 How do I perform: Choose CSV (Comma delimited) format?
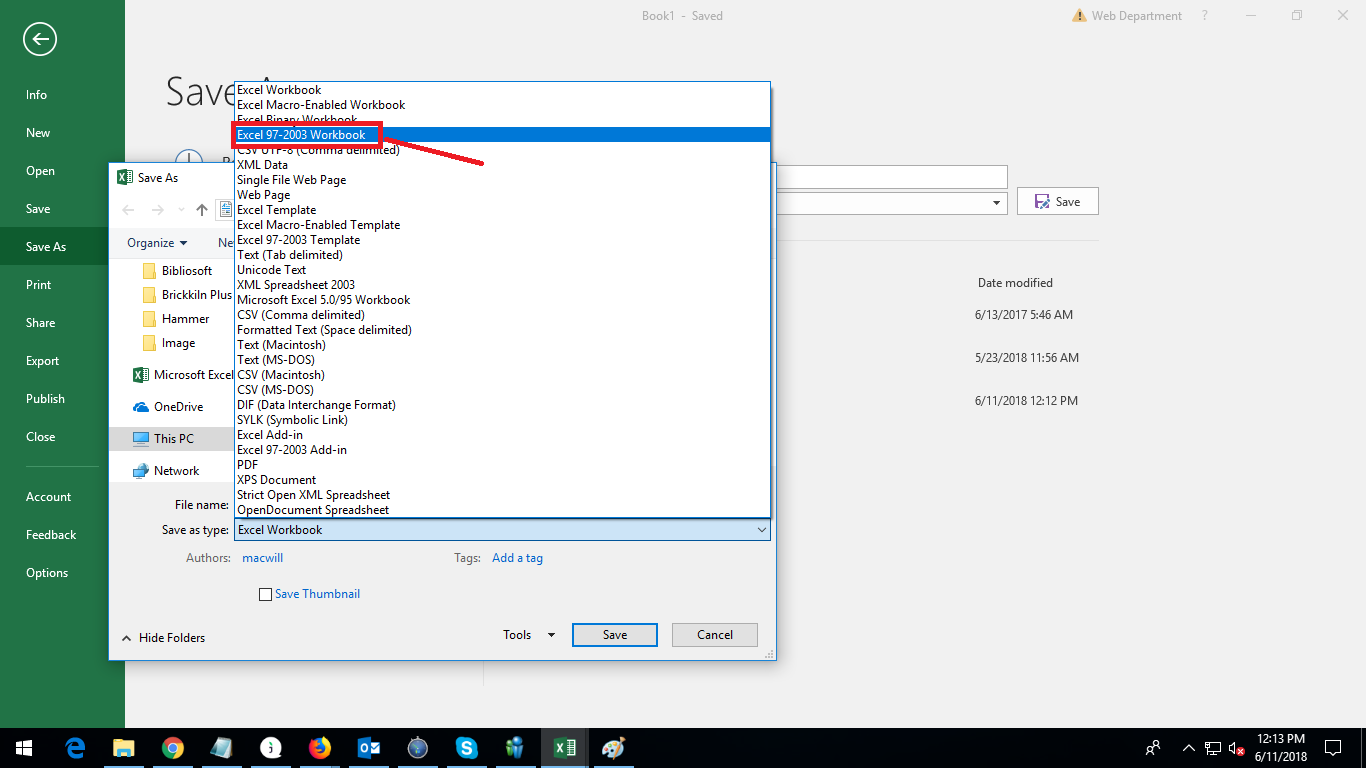point(502,315)
